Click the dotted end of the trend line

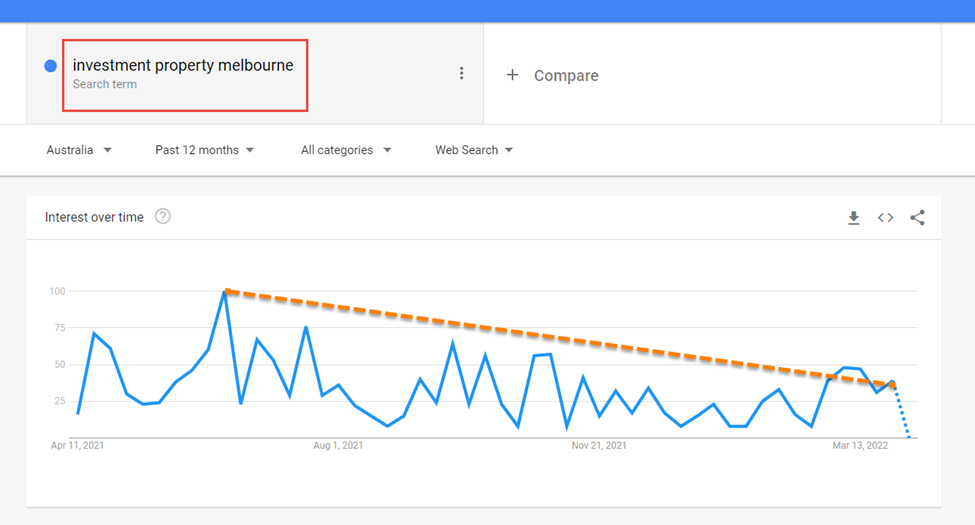click(902, 412)
